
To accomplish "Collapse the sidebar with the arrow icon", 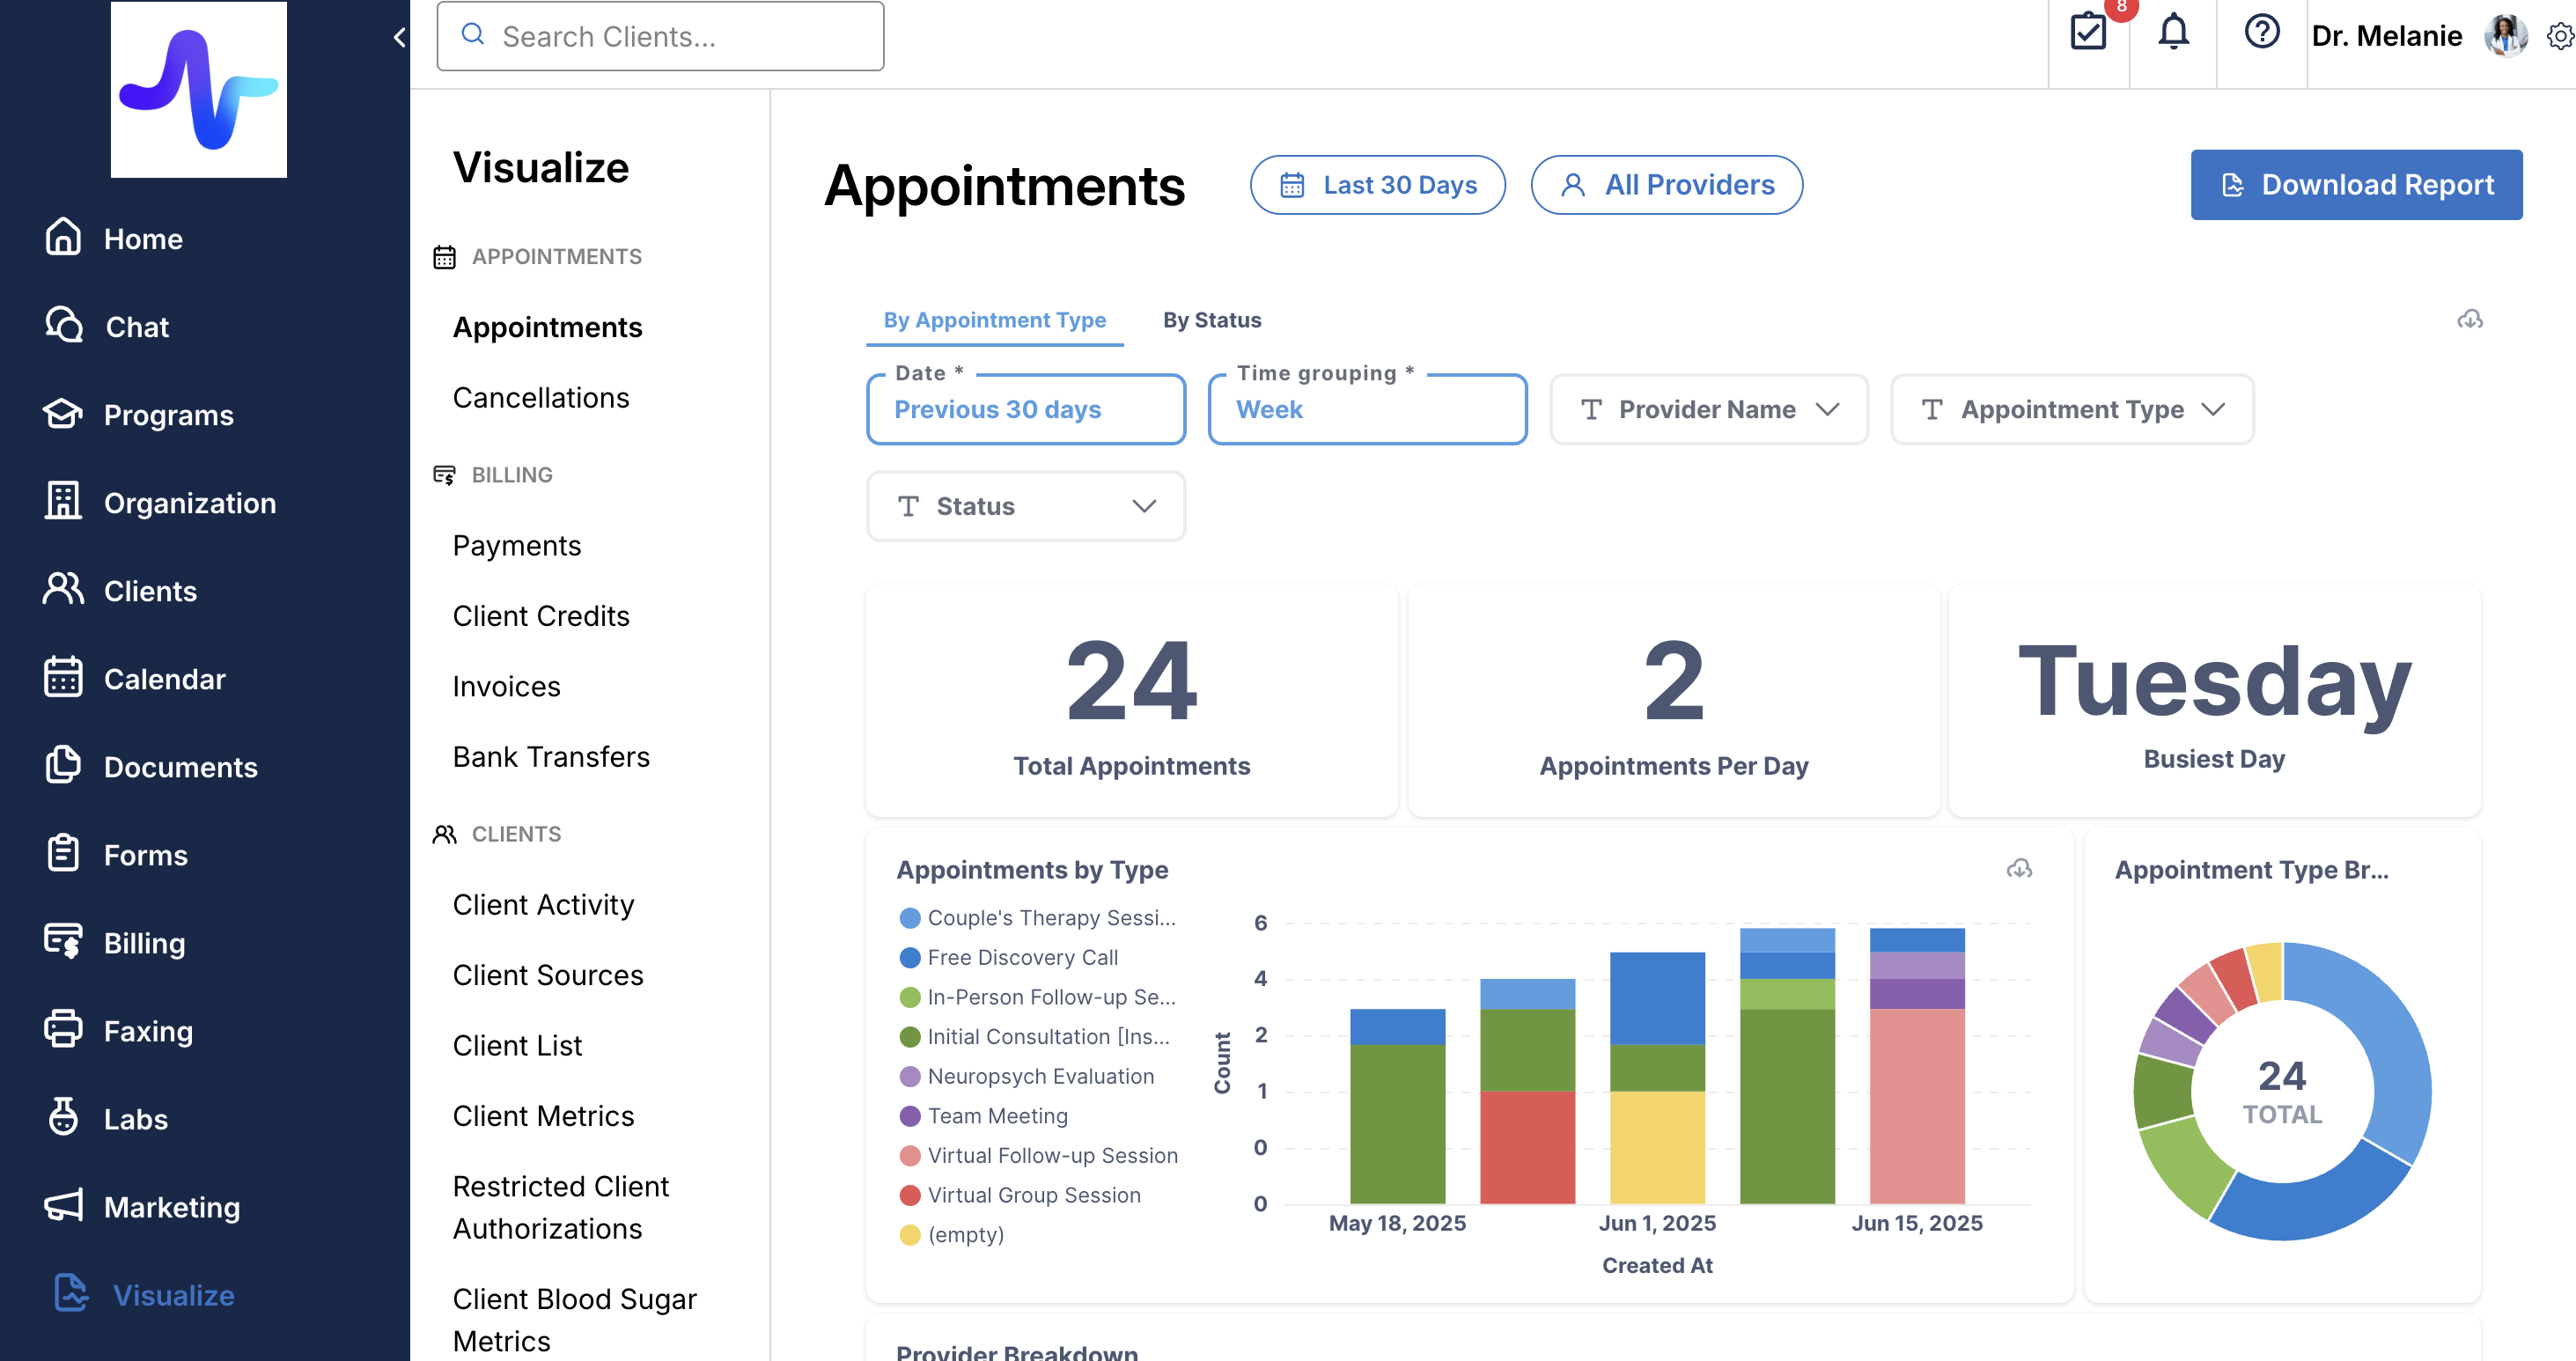I will coord(399,37).
